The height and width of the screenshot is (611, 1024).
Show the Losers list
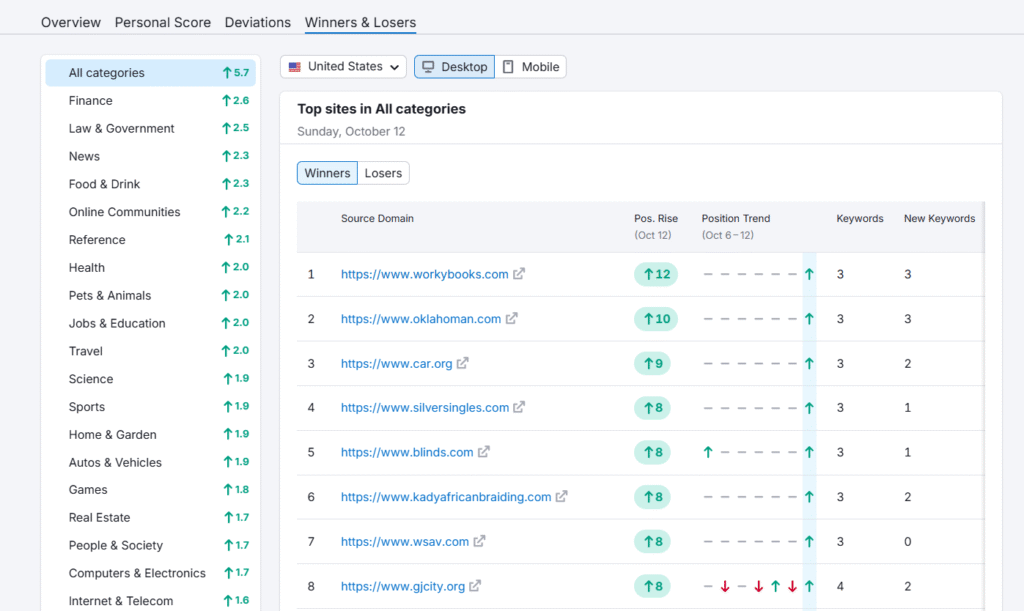383,173
